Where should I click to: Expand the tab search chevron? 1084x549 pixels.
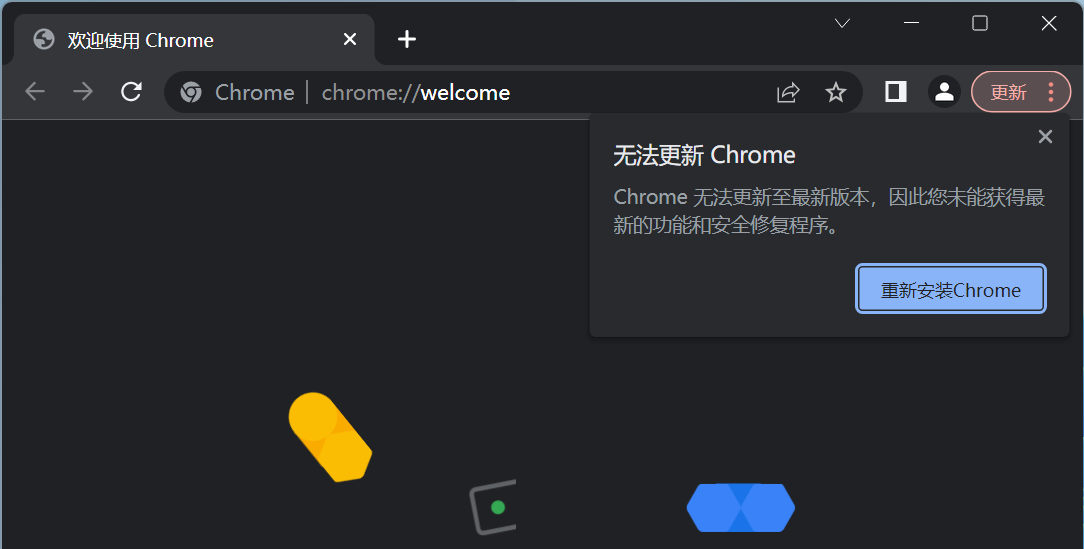pos(842,24)
